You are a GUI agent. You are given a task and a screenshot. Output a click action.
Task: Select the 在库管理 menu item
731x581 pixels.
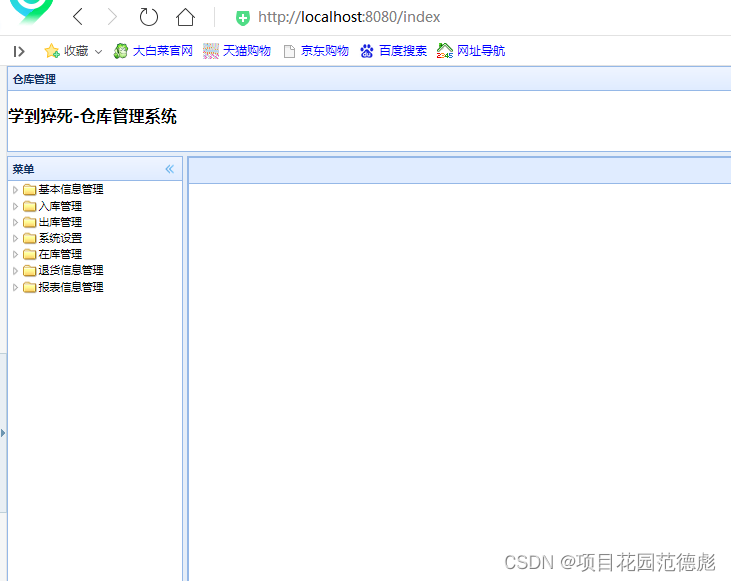tap(60, 254)
